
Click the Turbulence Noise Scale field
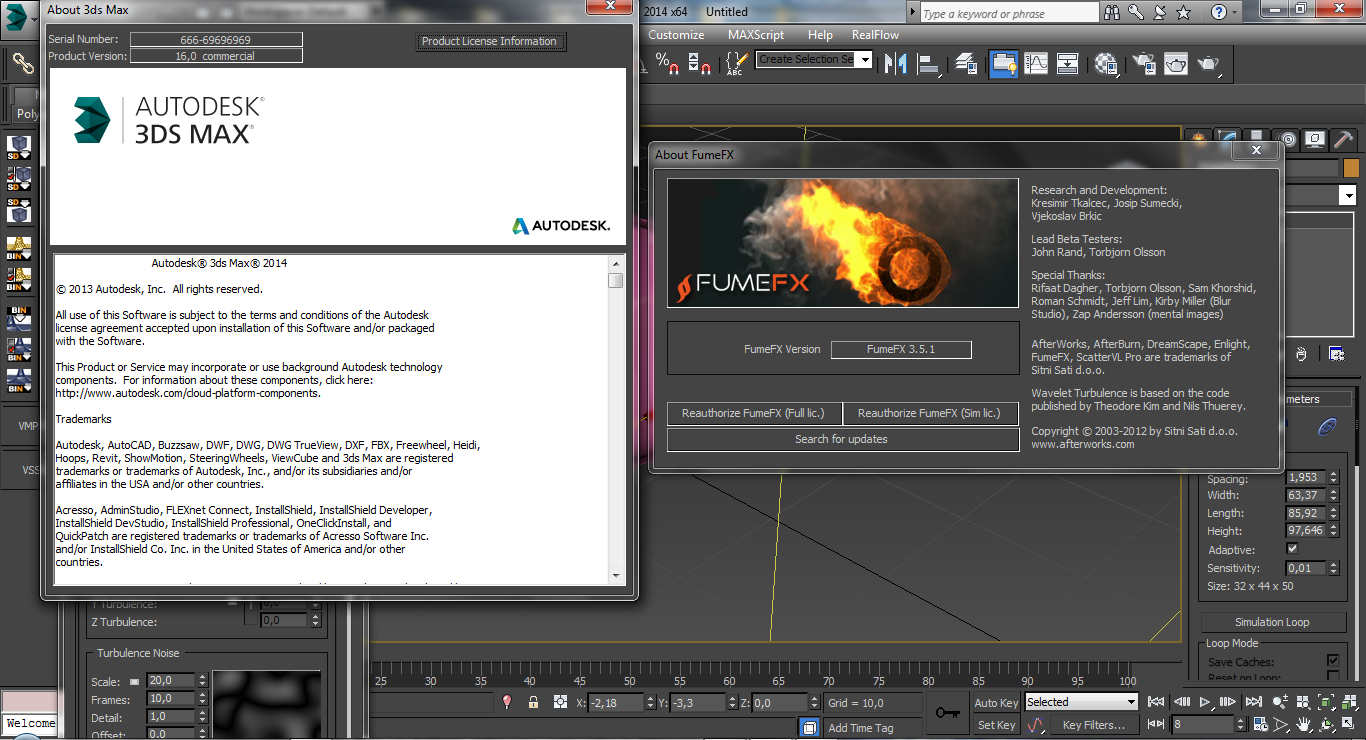(x=170, y=680)
